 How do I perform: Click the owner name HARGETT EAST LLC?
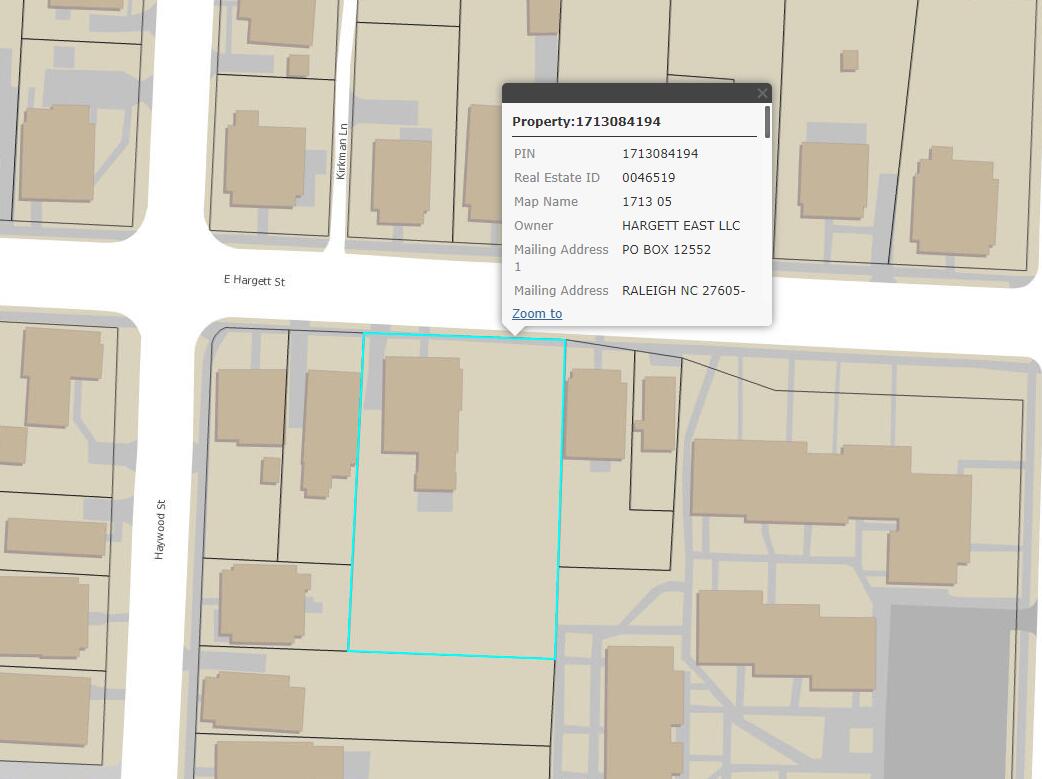(x=681, y=226)
